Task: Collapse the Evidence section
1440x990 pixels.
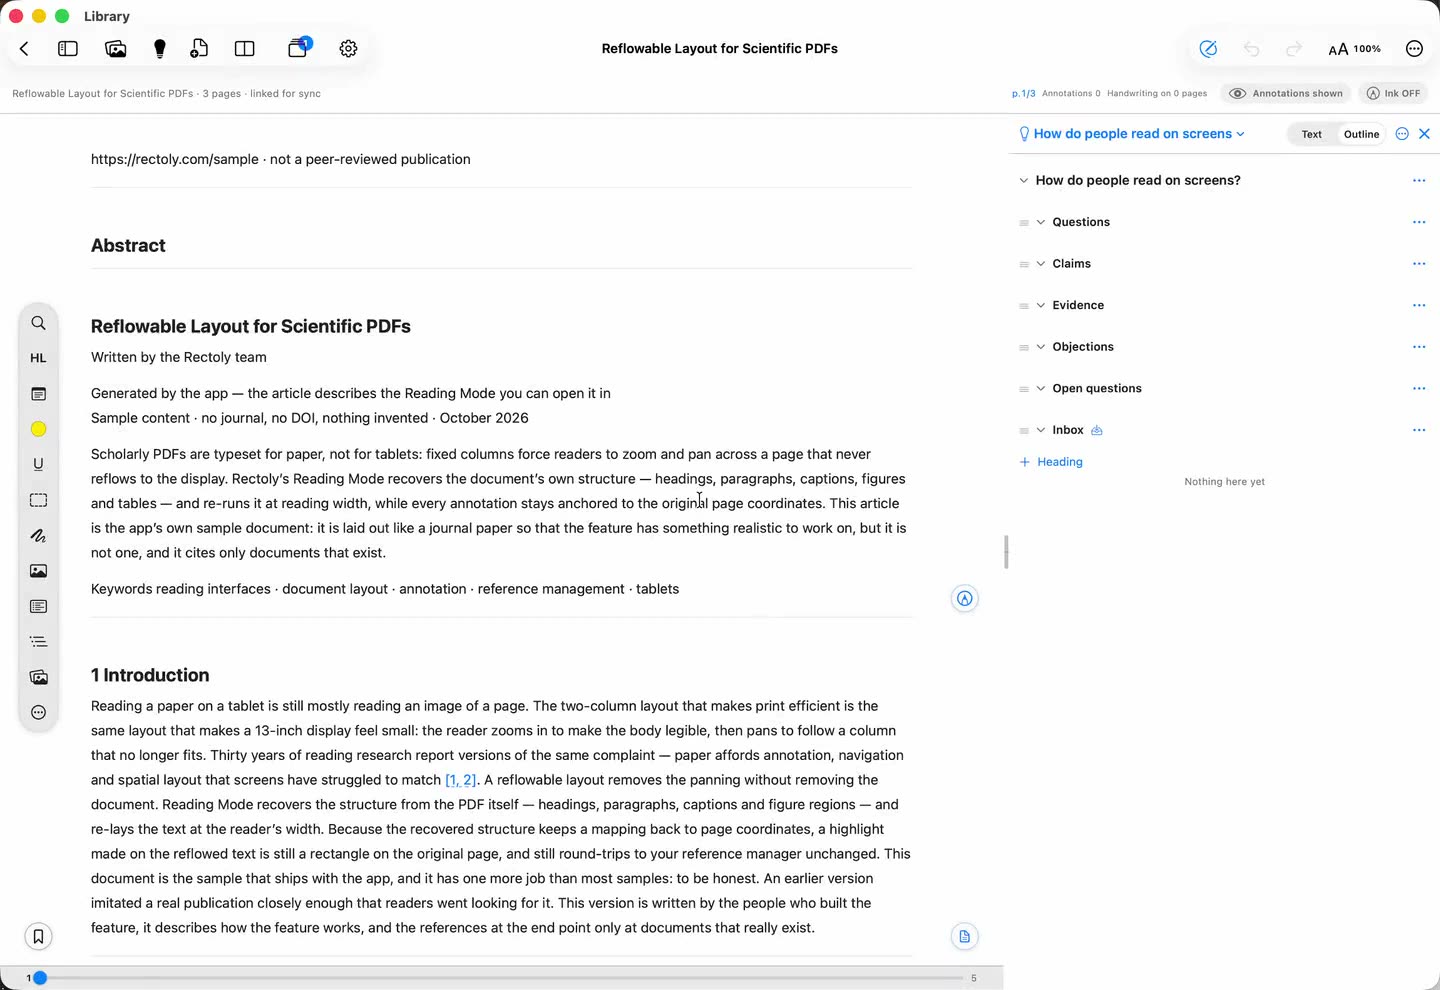Action: [x=1041, y=305]
